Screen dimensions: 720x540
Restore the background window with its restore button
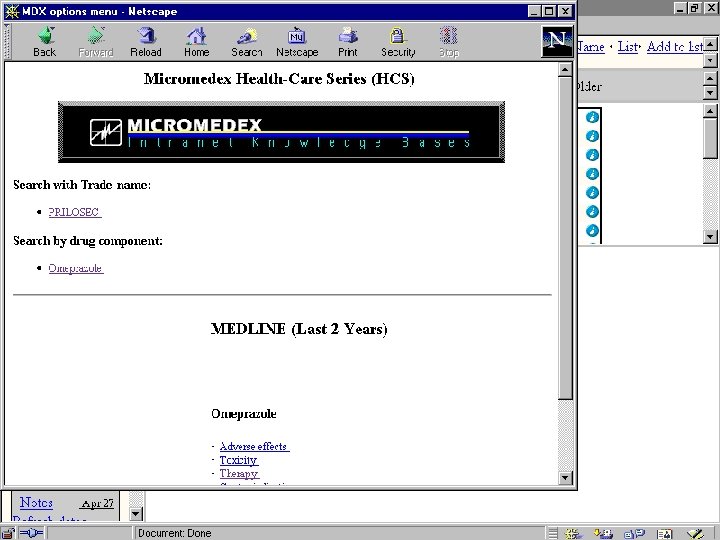pyautogui.click(x=695, y=8)
